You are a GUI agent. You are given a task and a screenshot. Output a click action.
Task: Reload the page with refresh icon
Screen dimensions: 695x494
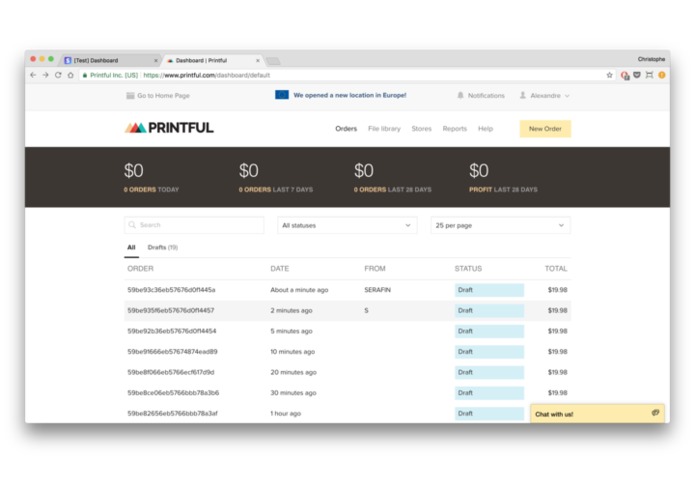58,75
